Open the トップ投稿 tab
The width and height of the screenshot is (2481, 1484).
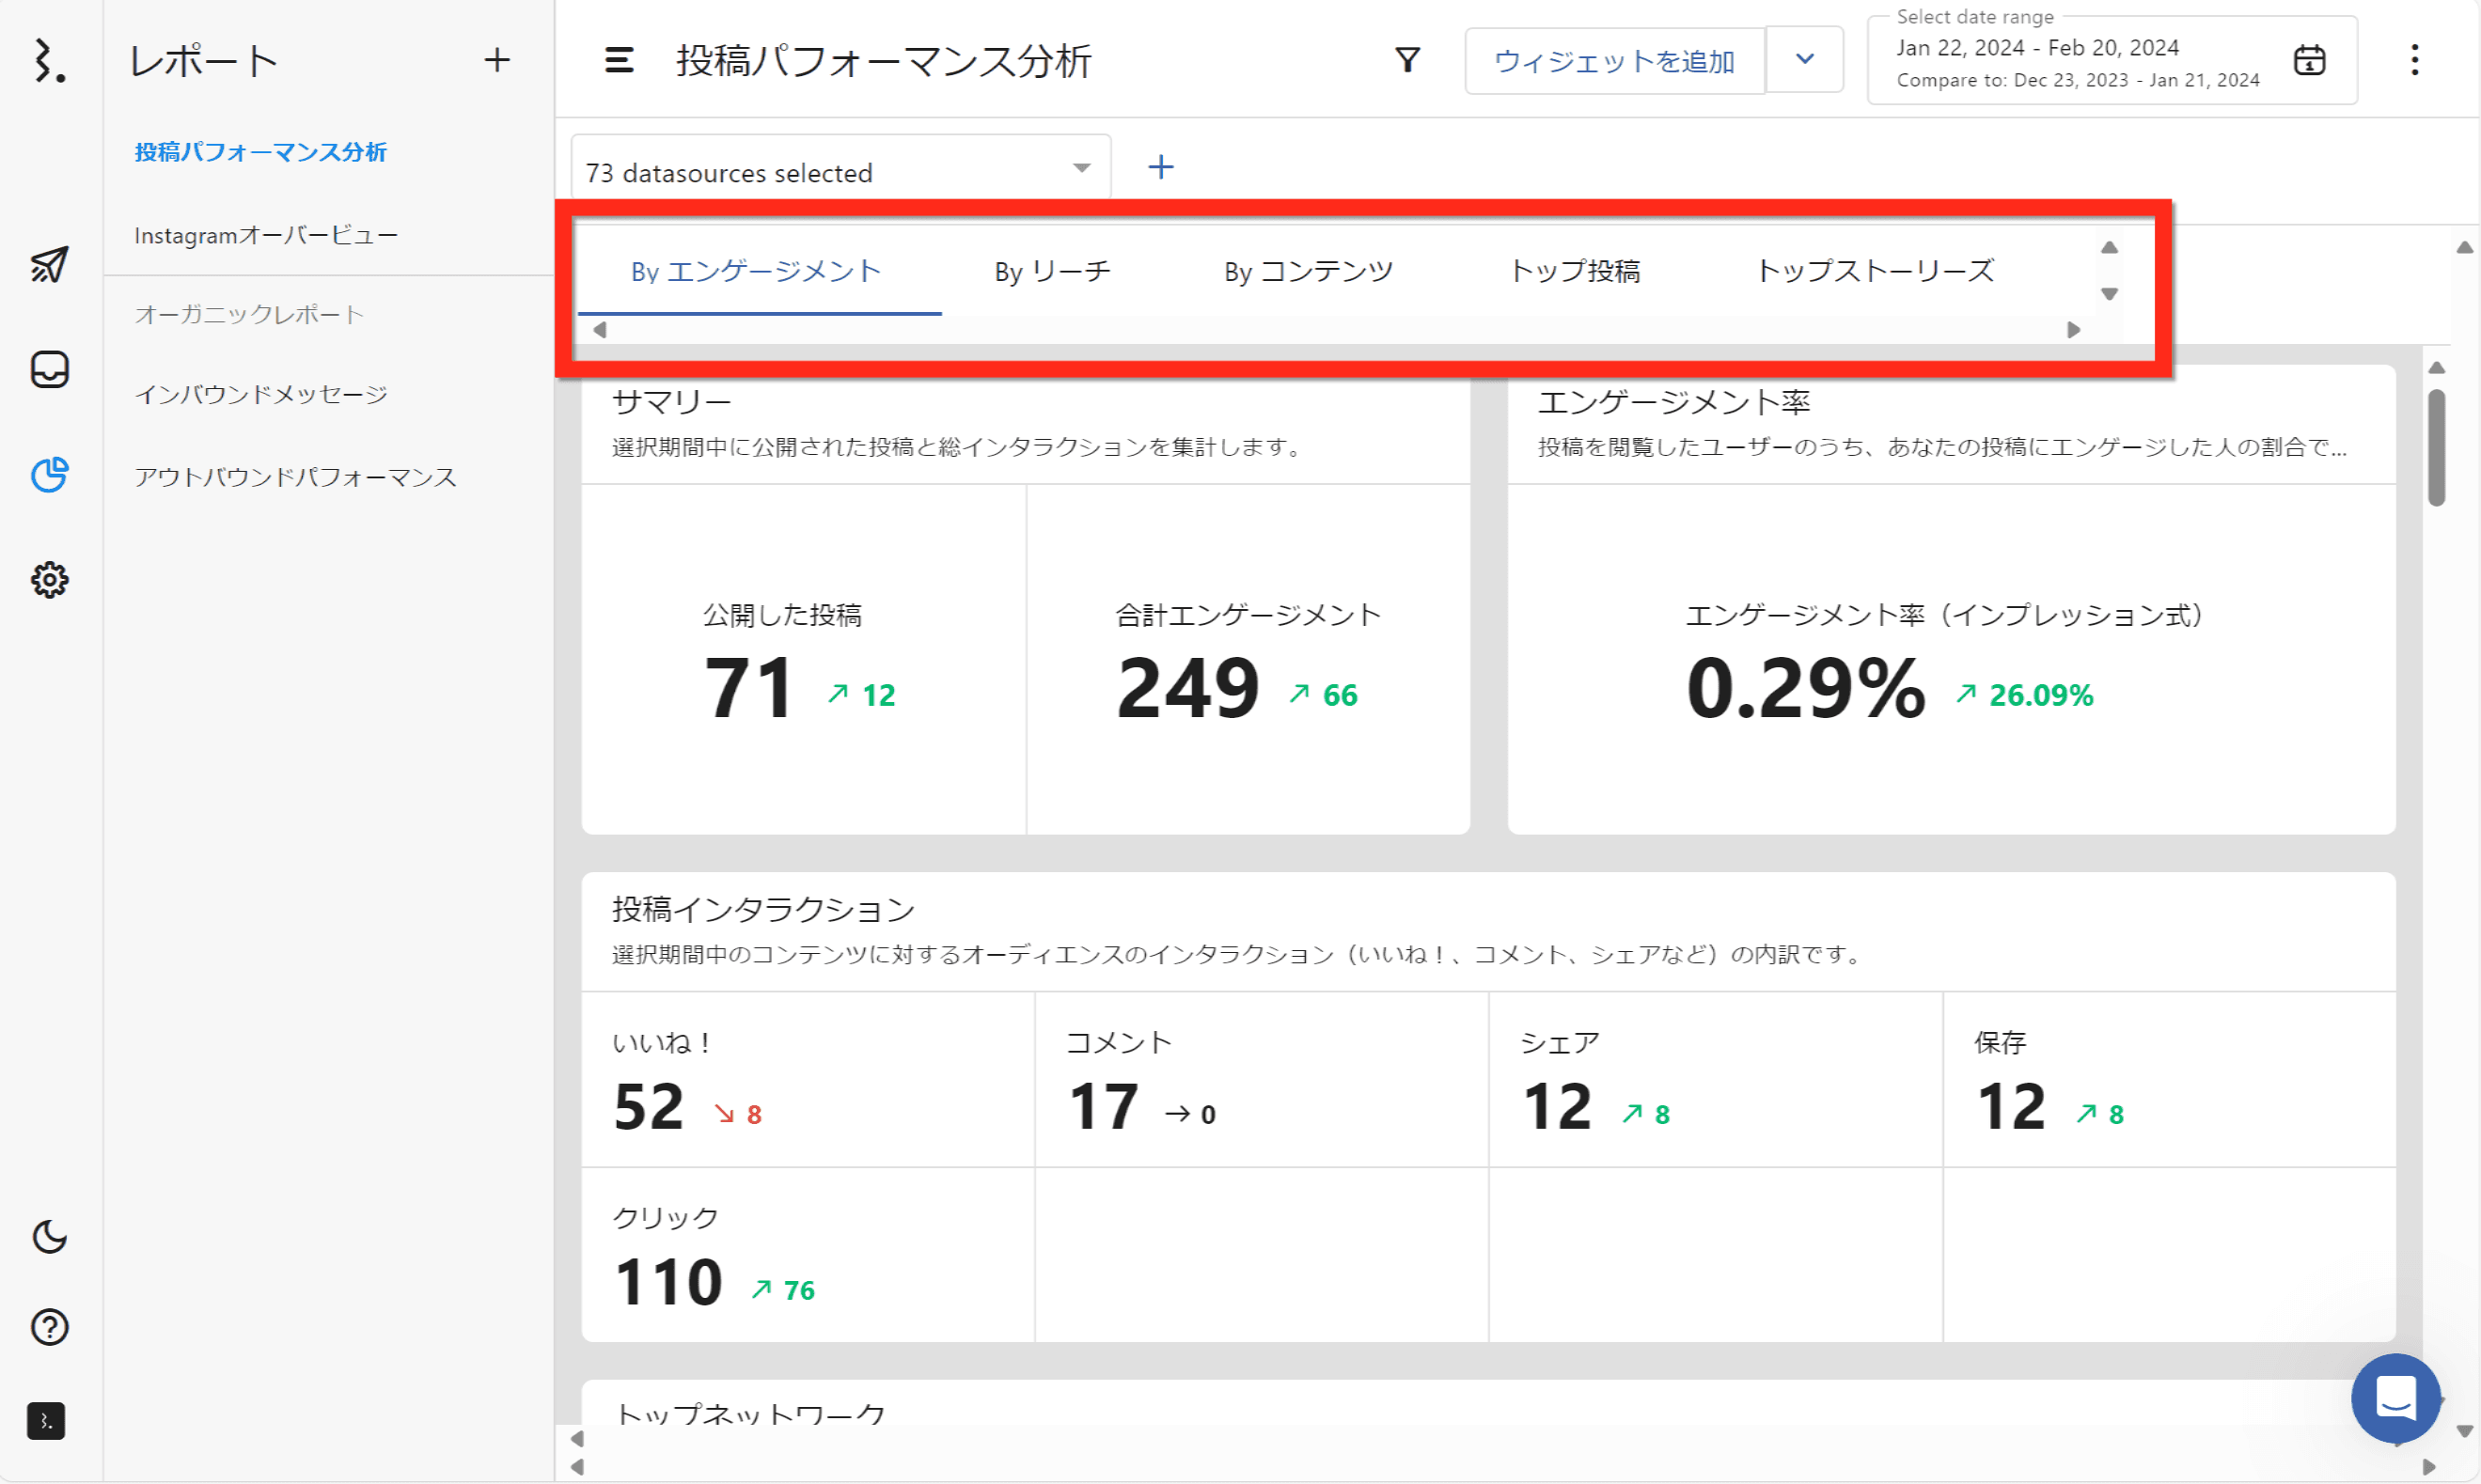point(1574,271)
